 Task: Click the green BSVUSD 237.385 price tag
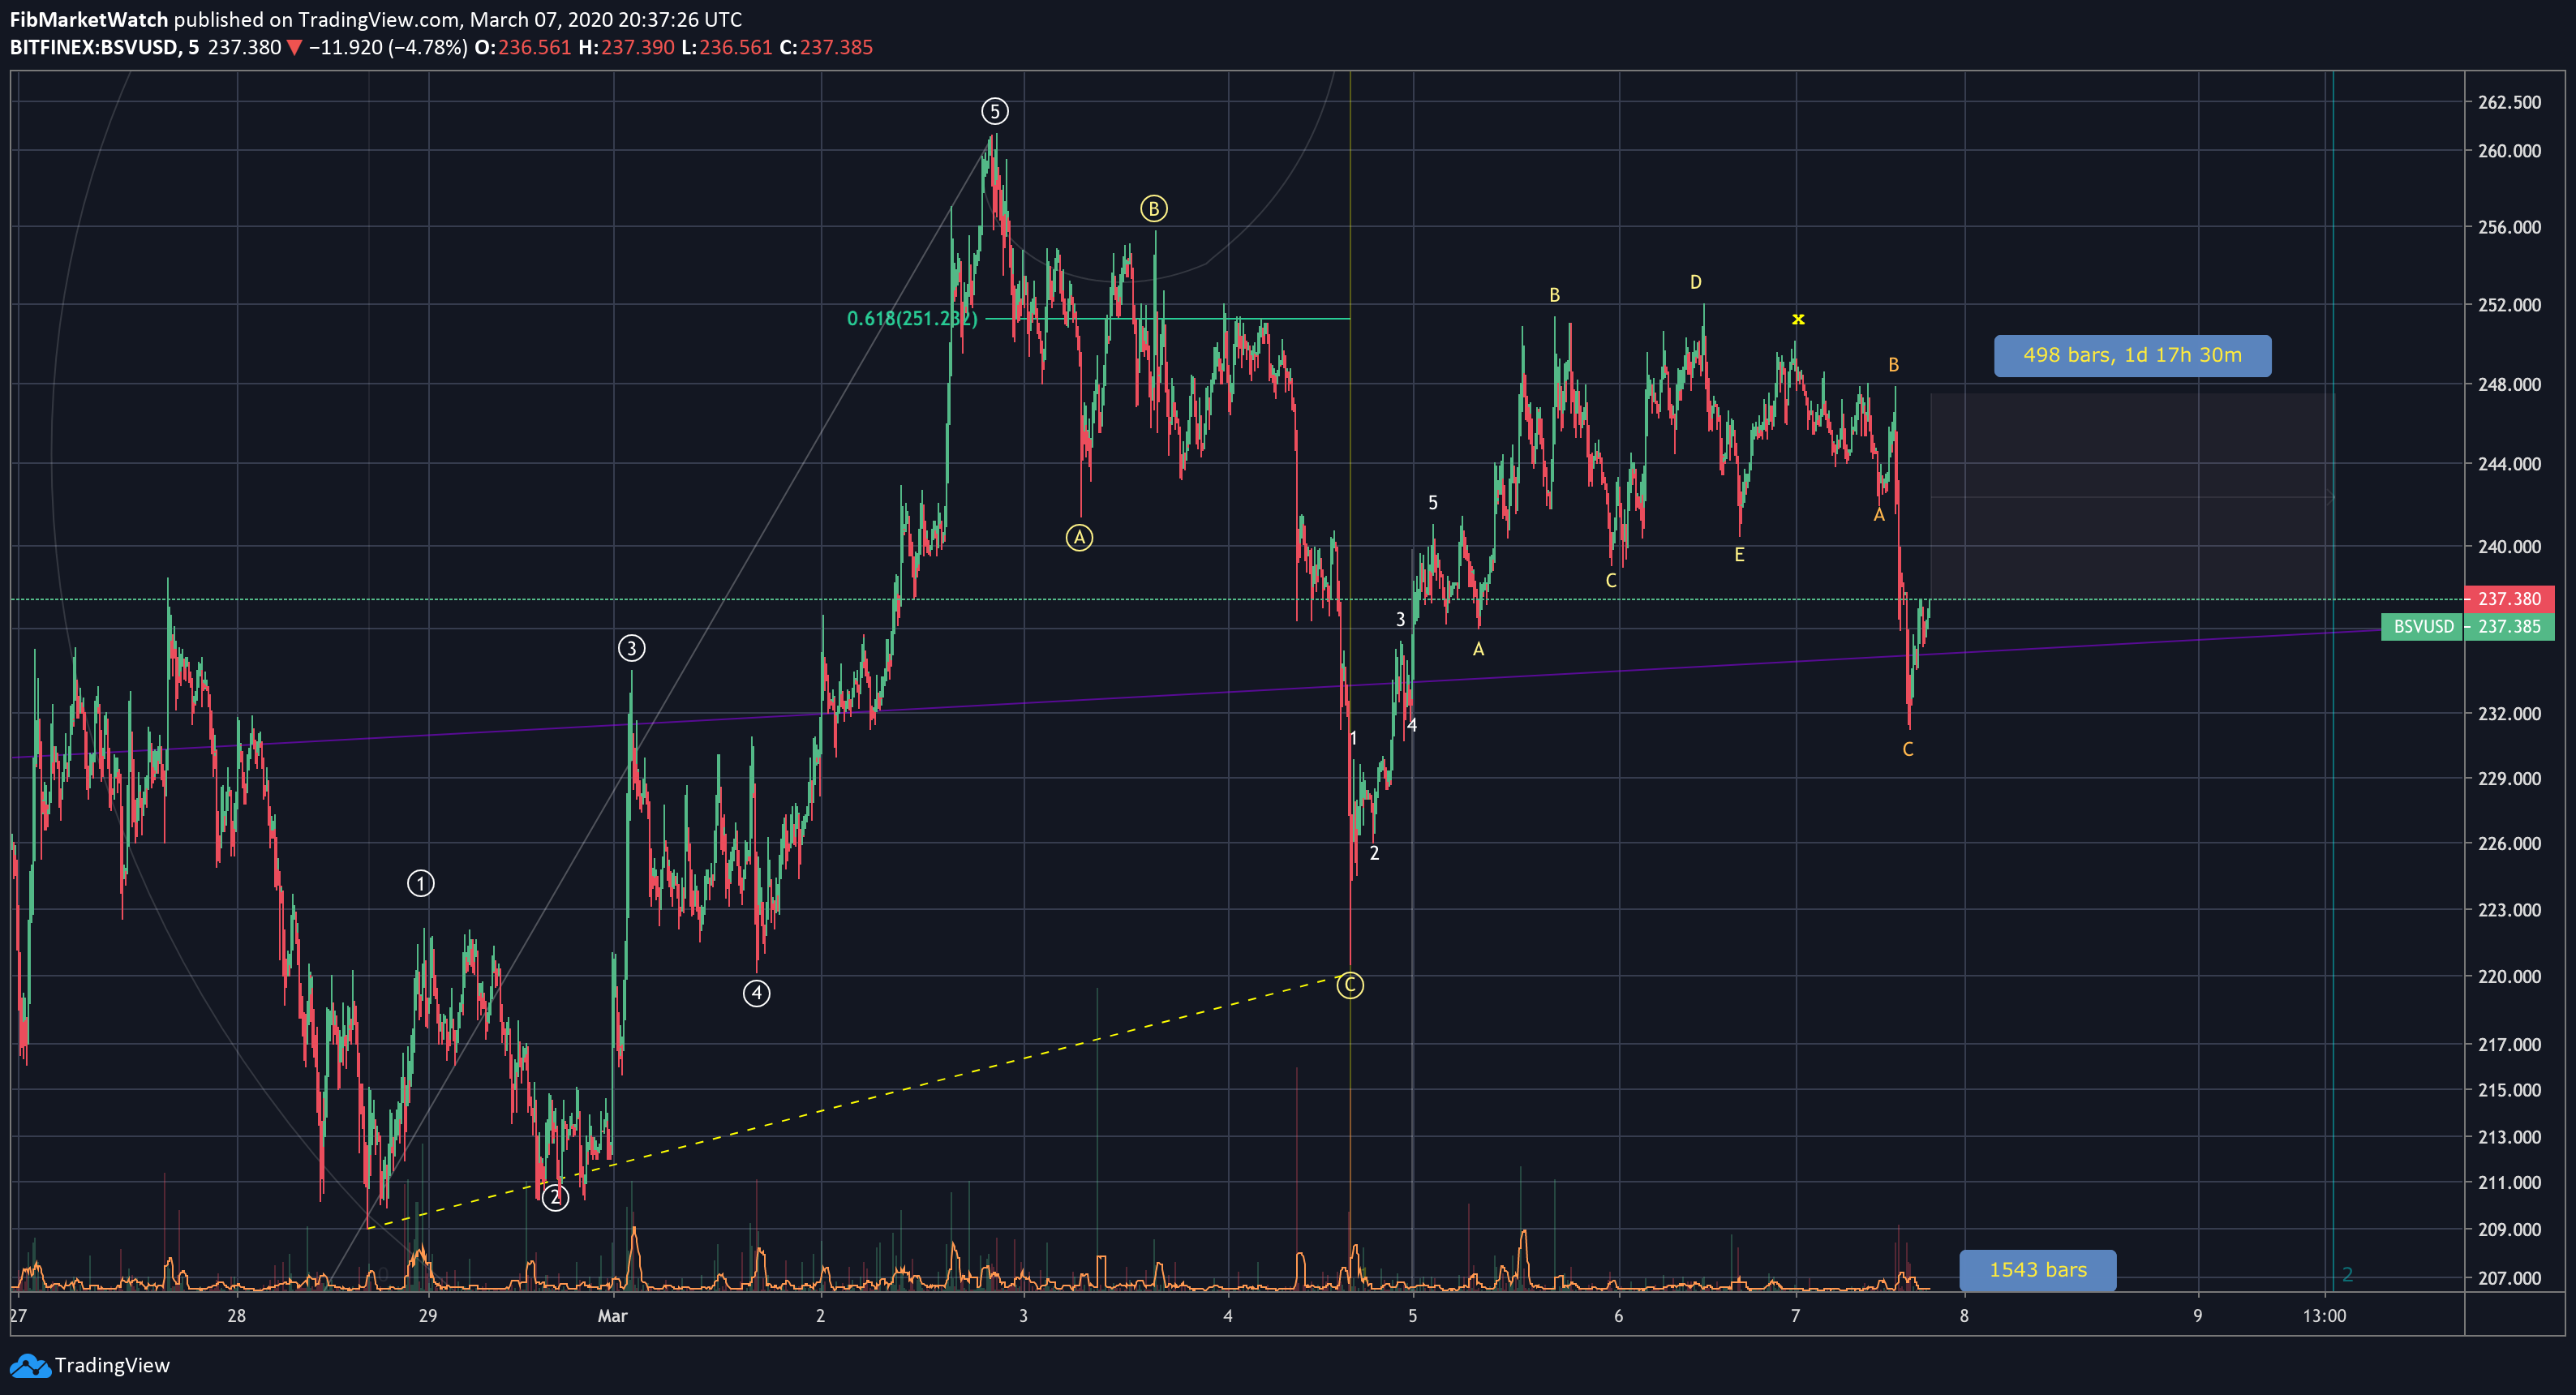[x=2467, y=626]
